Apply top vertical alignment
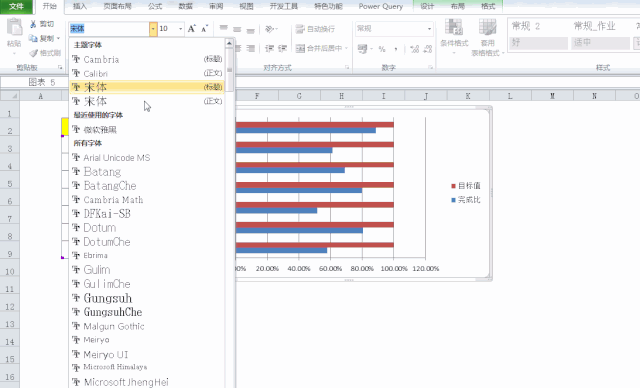 (x=223, y=29)
